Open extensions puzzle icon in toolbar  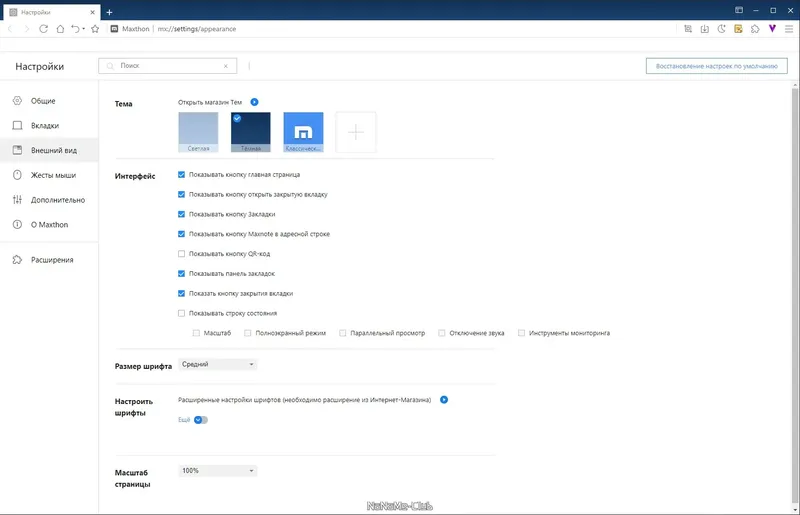tap(755, 29)
